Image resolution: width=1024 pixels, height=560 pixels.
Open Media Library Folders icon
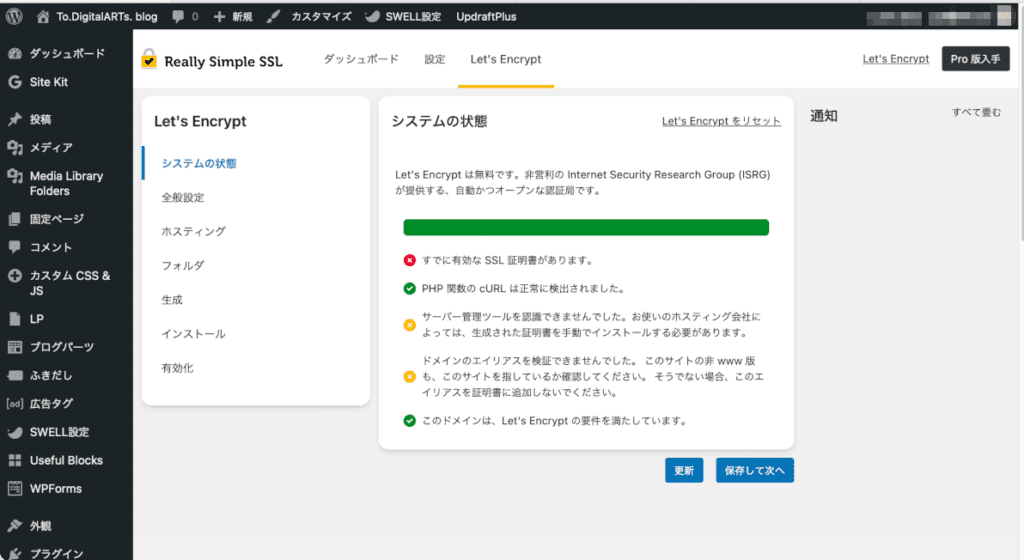[x=14, y=176]
